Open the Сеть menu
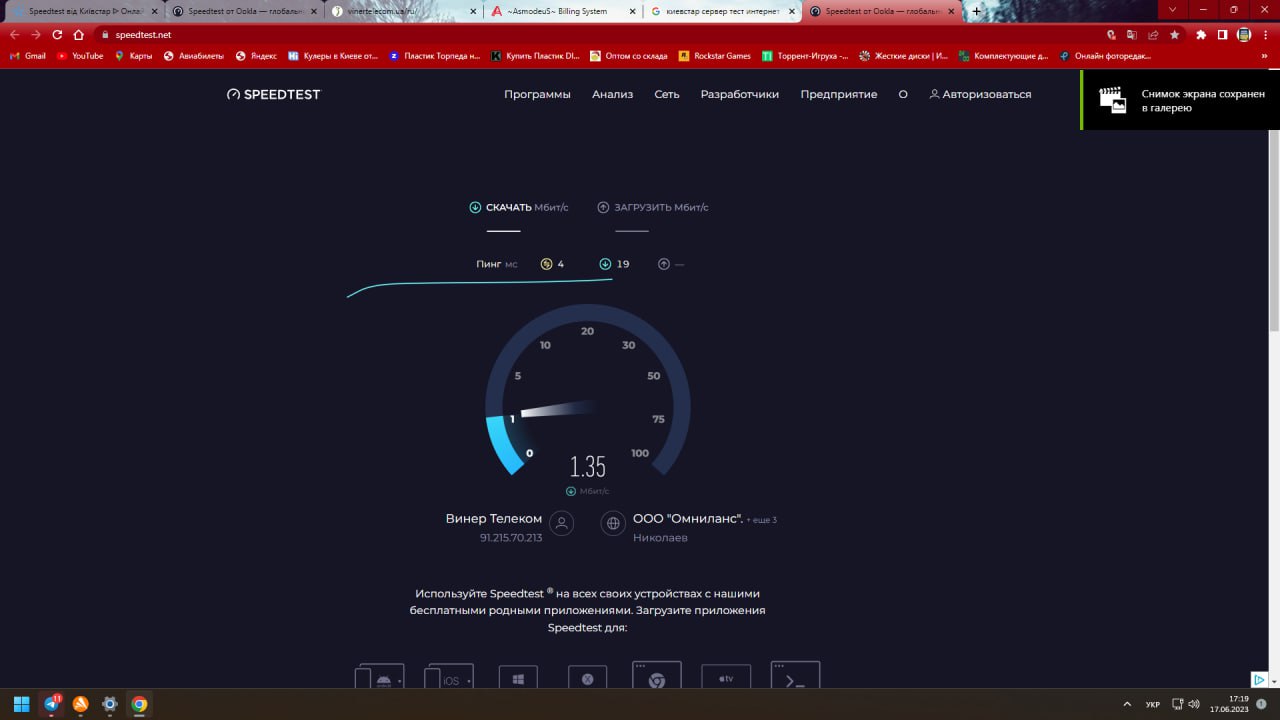Viewport: 1280px width, 720px height. (667, 94)
